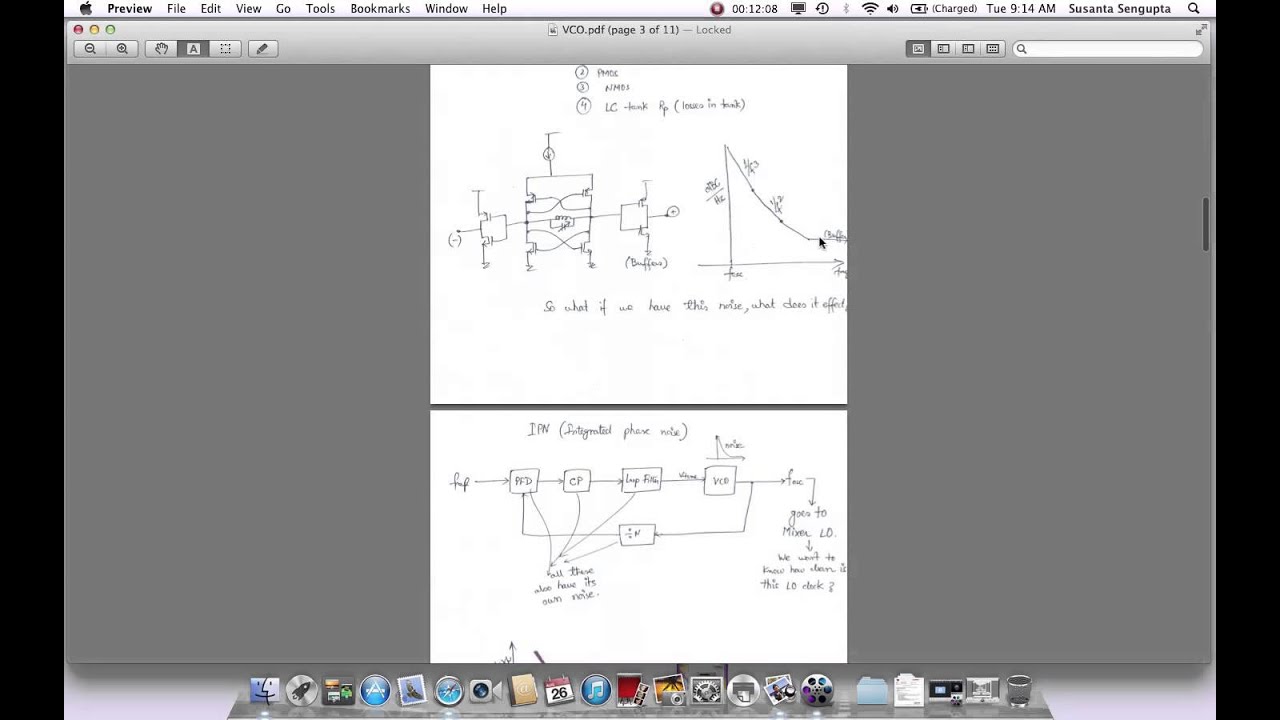Open the Preview application menu
This screenshot has width=1280, height=720.
[x=130, y=9]
